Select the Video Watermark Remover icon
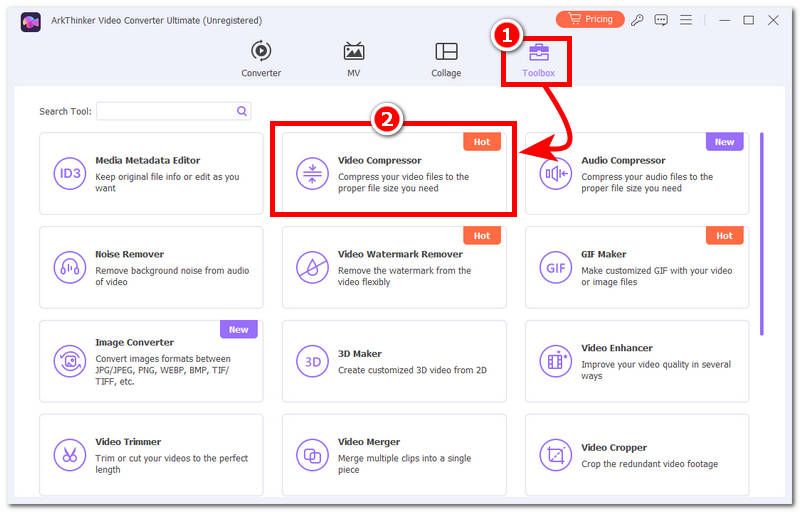800x512 pixels. [312, 267]
